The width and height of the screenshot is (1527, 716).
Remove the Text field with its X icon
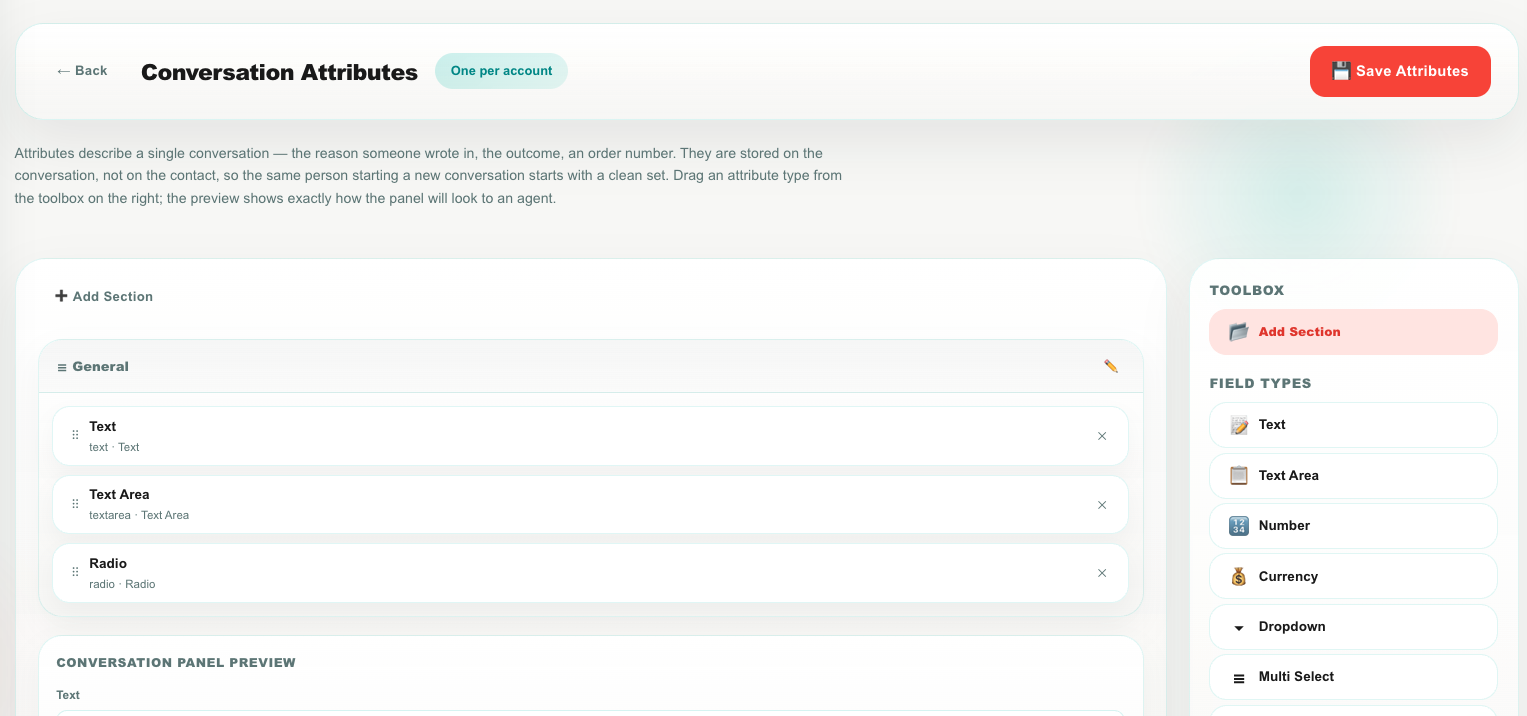tap(1102, 436)
